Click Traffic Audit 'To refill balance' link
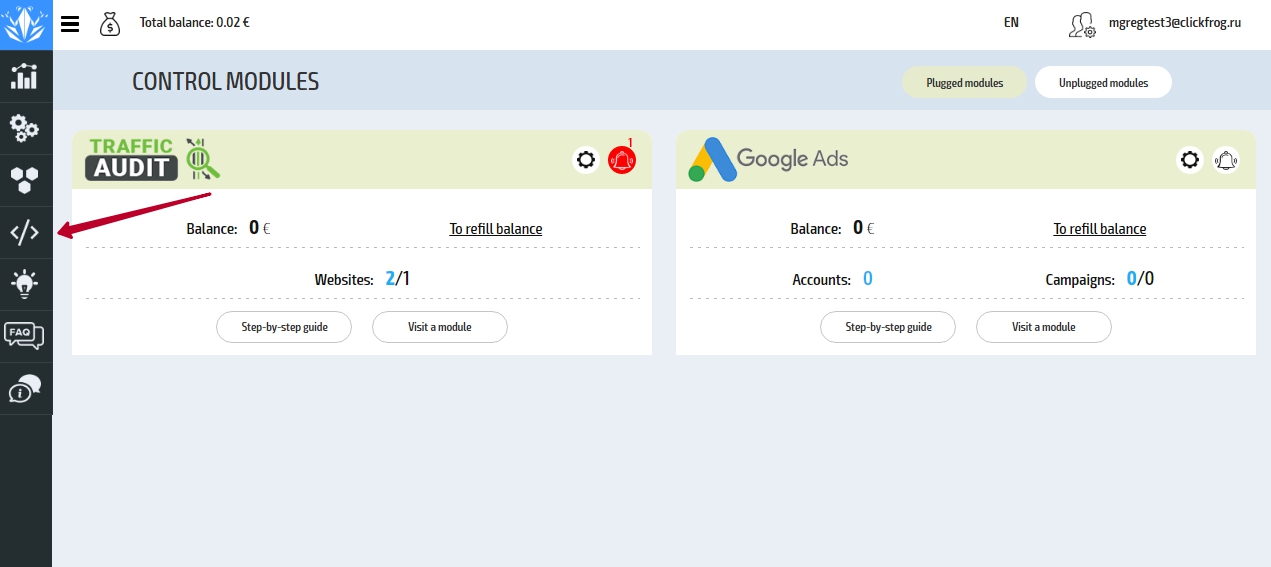The height and width of the screenshot is (567, 1271). click(x=495, y=229)
